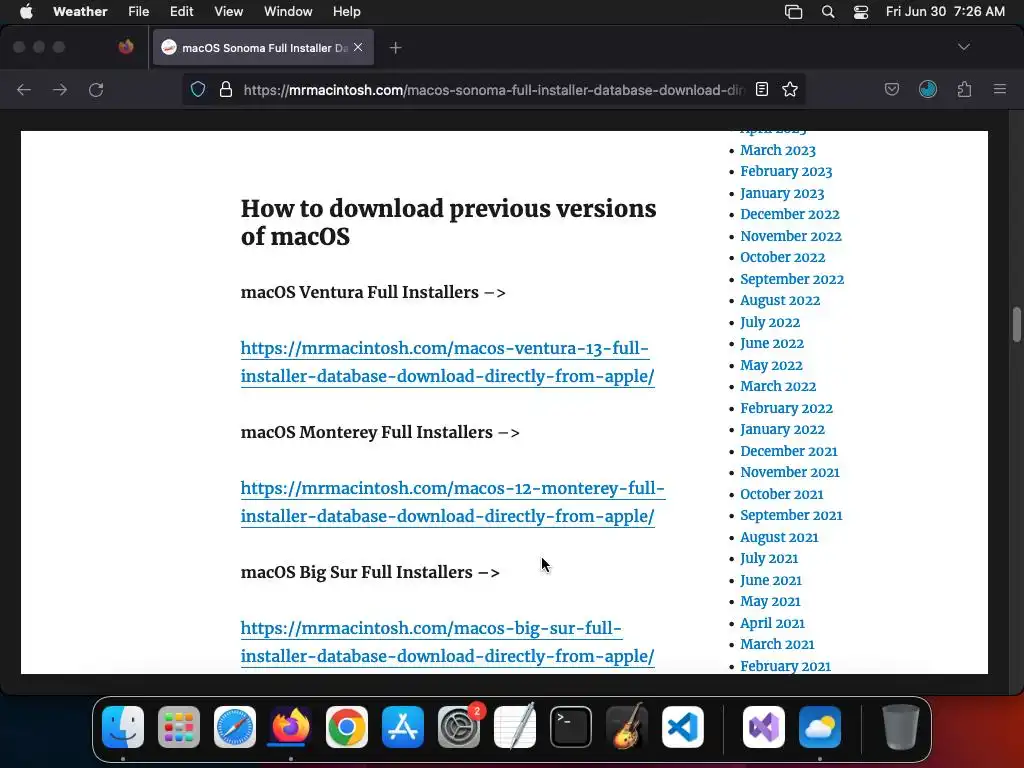The width and height of the screenshot is (1024, 768).
Task: Open the Help menu
Action: pyautogui.click(x=347, y=12)
